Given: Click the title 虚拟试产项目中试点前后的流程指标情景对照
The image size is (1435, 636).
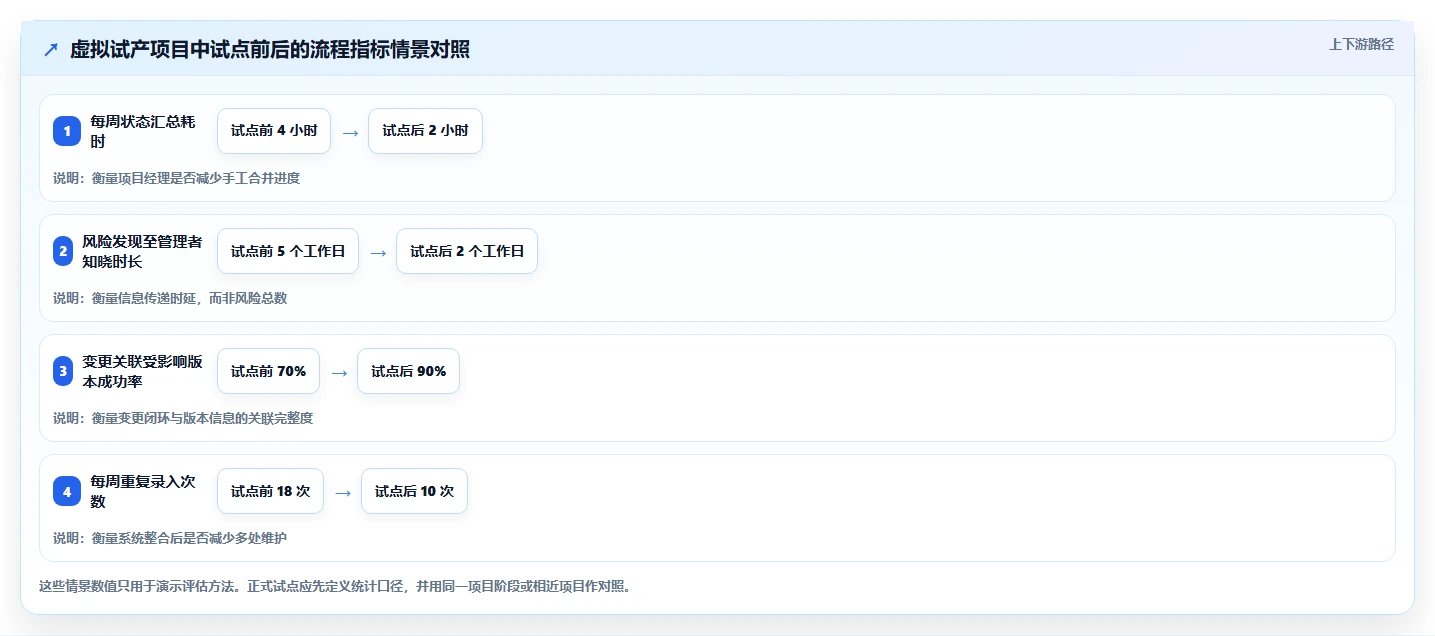Looking at the screenshot, I should [270, 50].
